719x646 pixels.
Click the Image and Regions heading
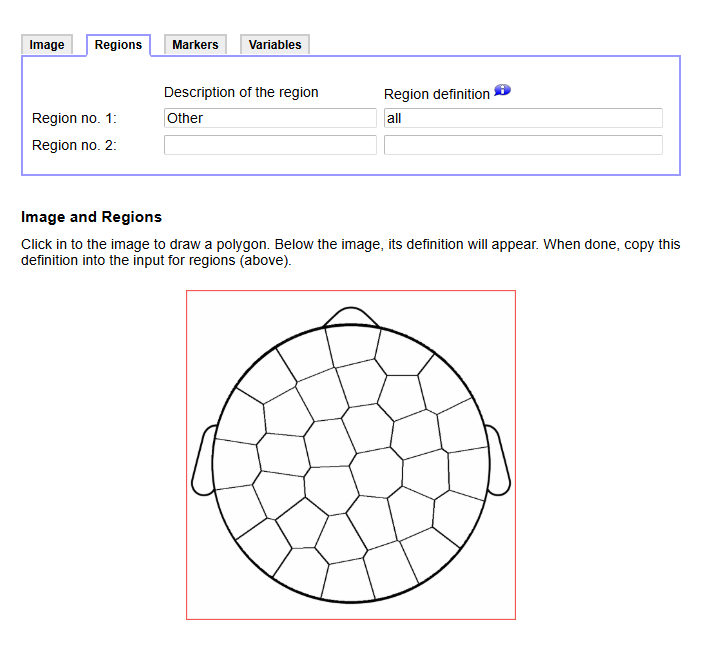tap(91, 217)
